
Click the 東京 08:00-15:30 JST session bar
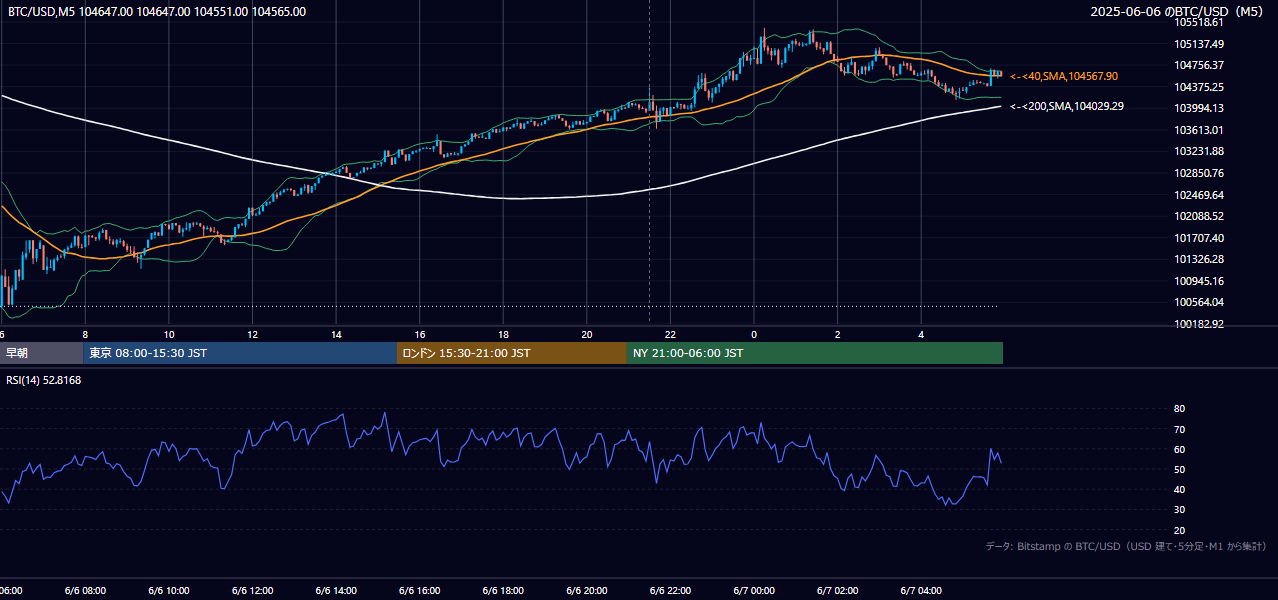[x=240, y=353]
